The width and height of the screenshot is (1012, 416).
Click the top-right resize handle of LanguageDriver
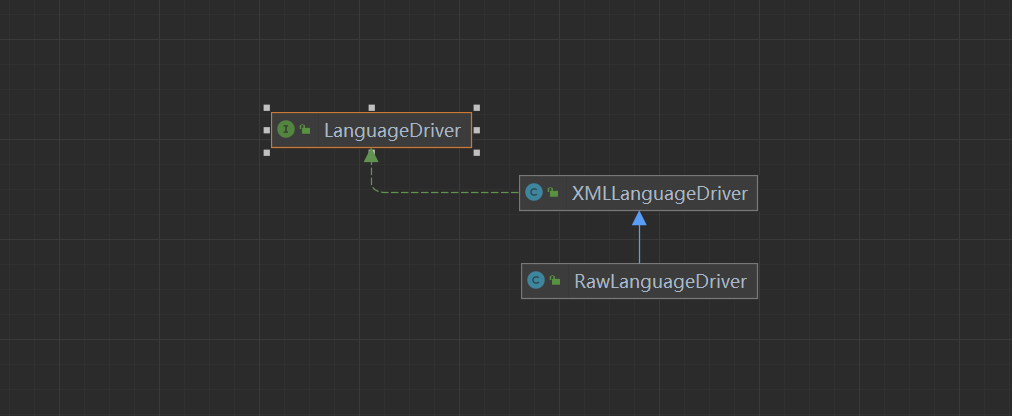click(476, 107)
